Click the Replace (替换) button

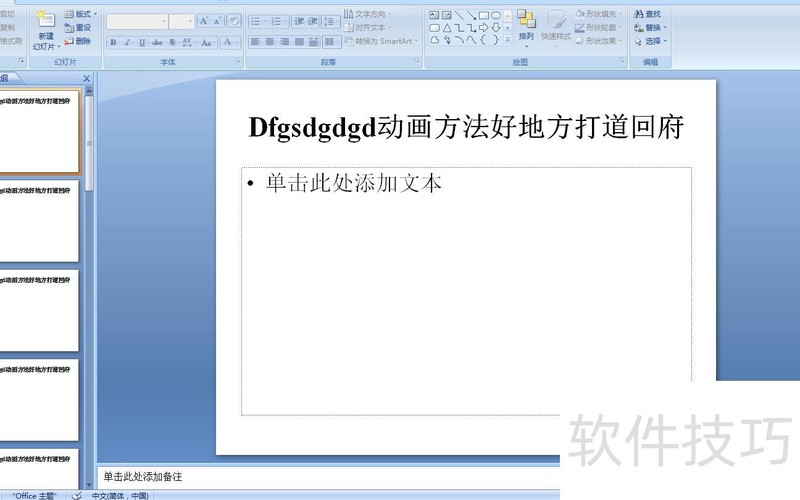click(x=651, y=28)
